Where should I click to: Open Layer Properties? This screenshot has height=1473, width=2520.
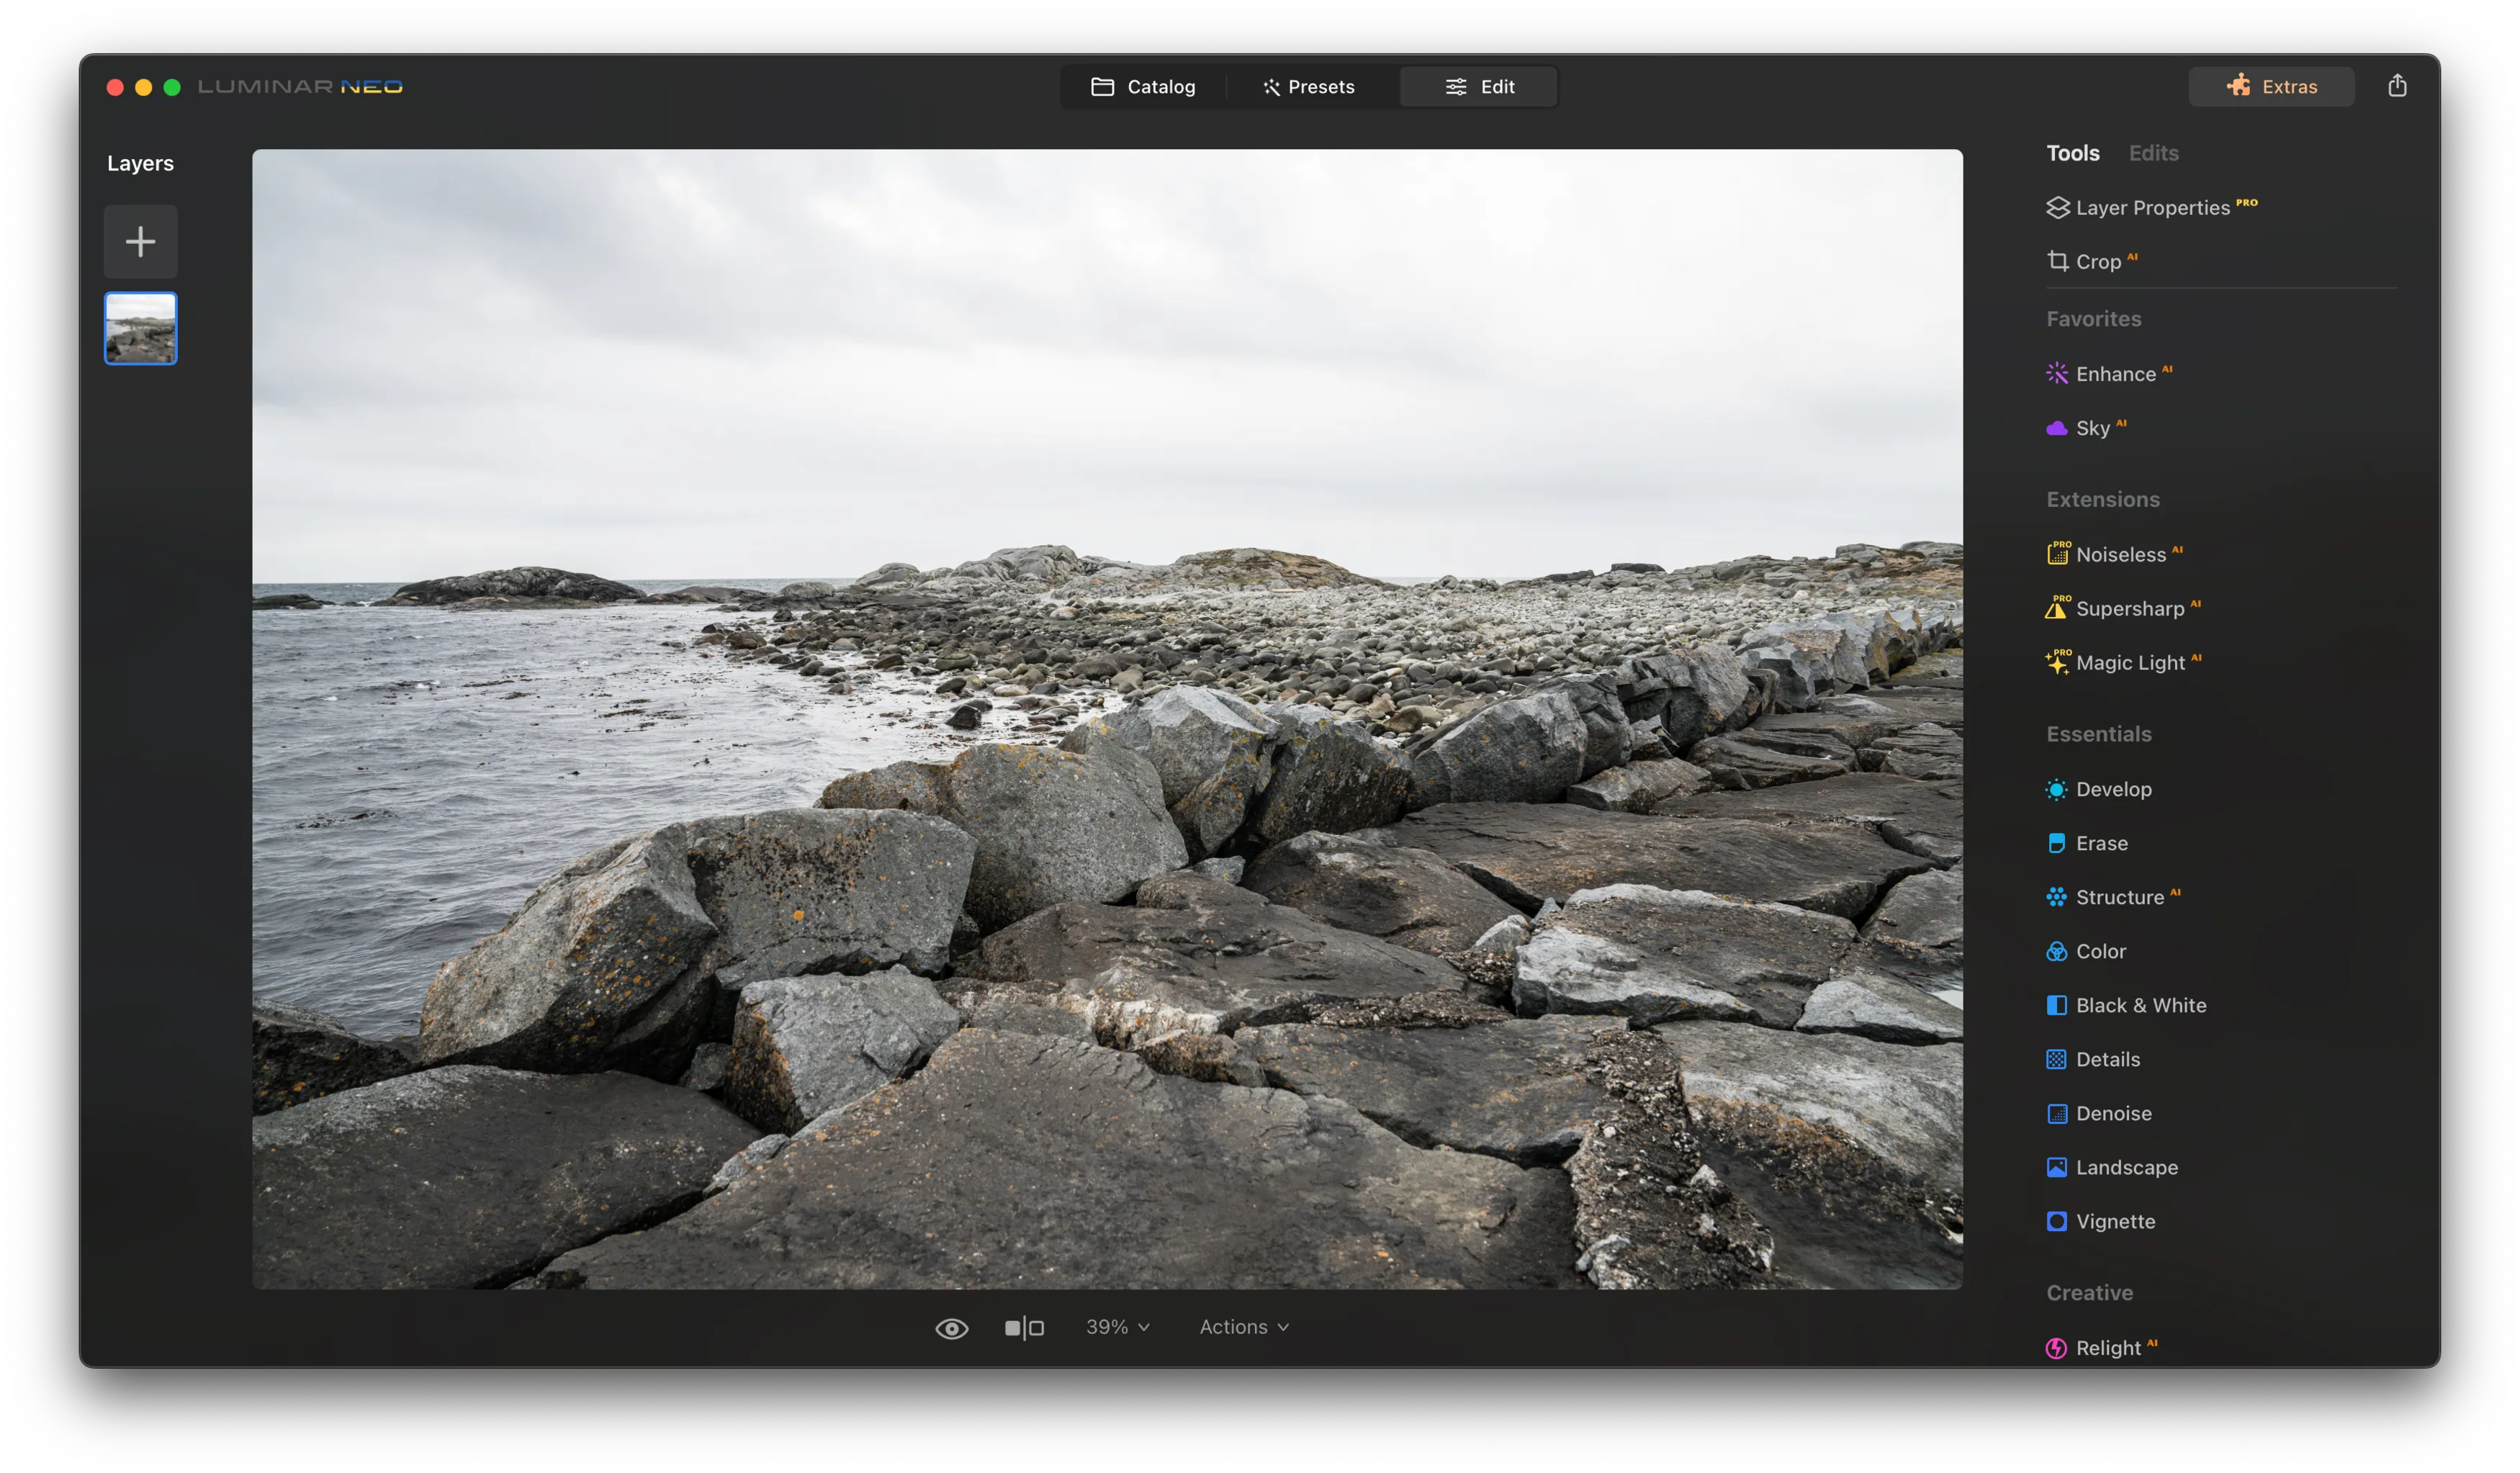pyautogui.click(x=2151, y=208)
